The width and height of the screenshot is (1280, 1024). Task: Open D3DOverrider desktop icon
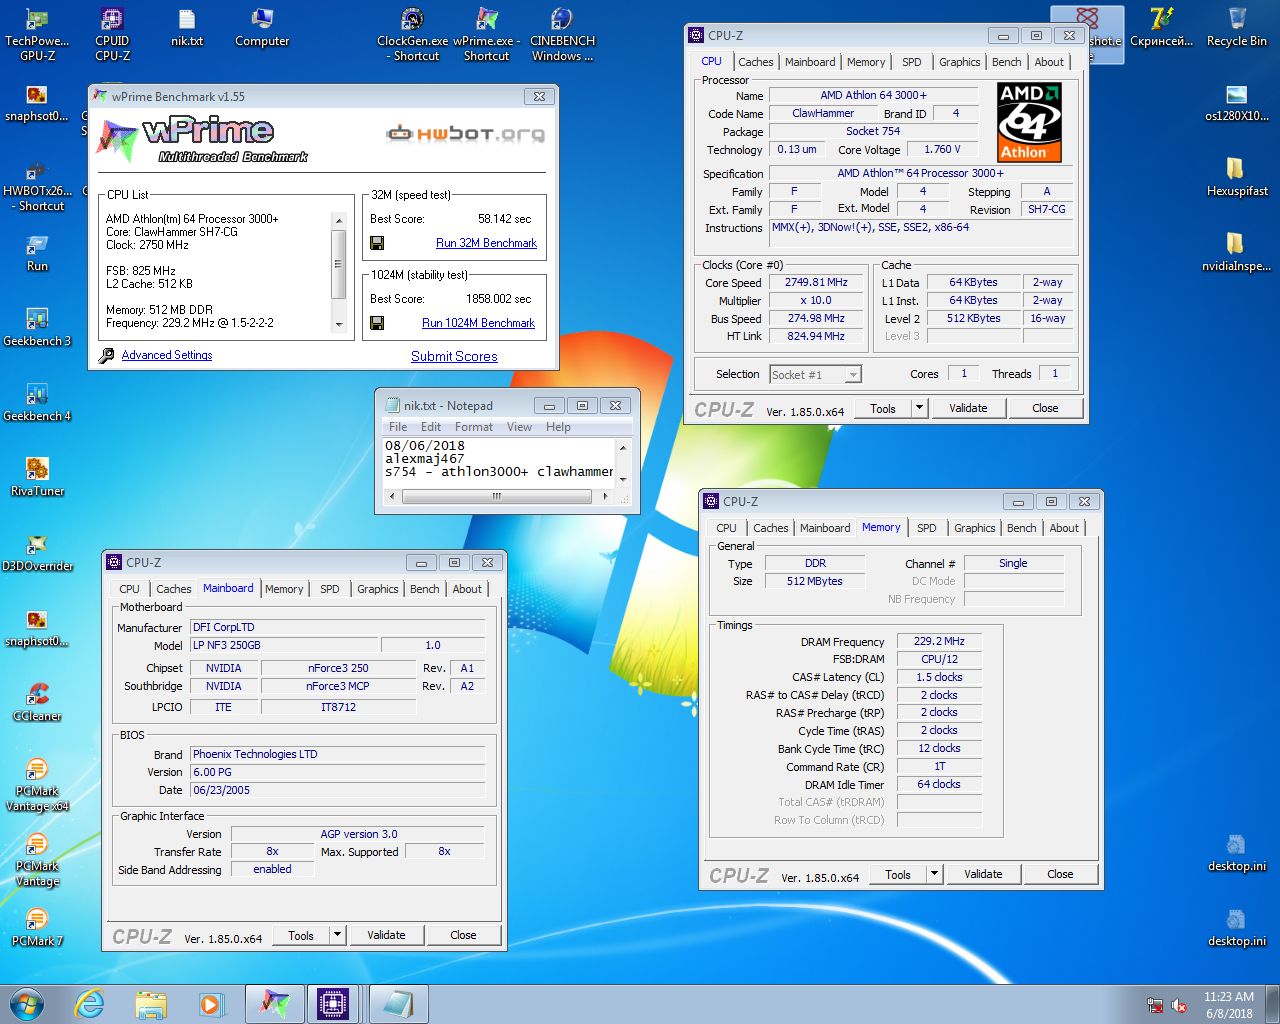coord(37,552)
